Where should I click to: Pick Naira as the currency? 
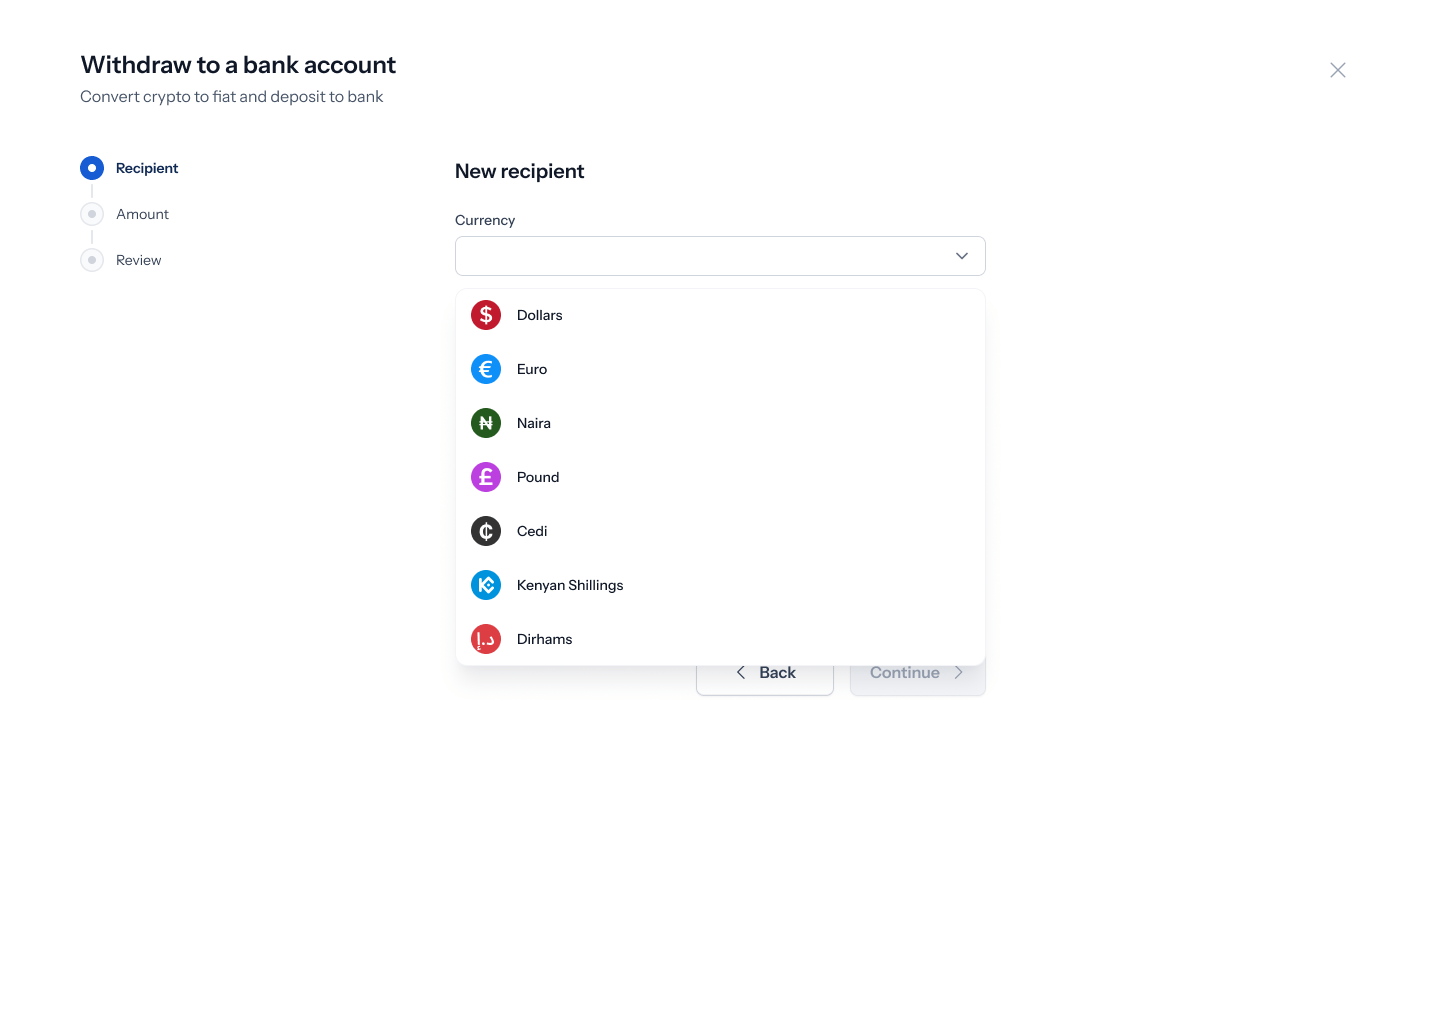[x=720, y=423]
